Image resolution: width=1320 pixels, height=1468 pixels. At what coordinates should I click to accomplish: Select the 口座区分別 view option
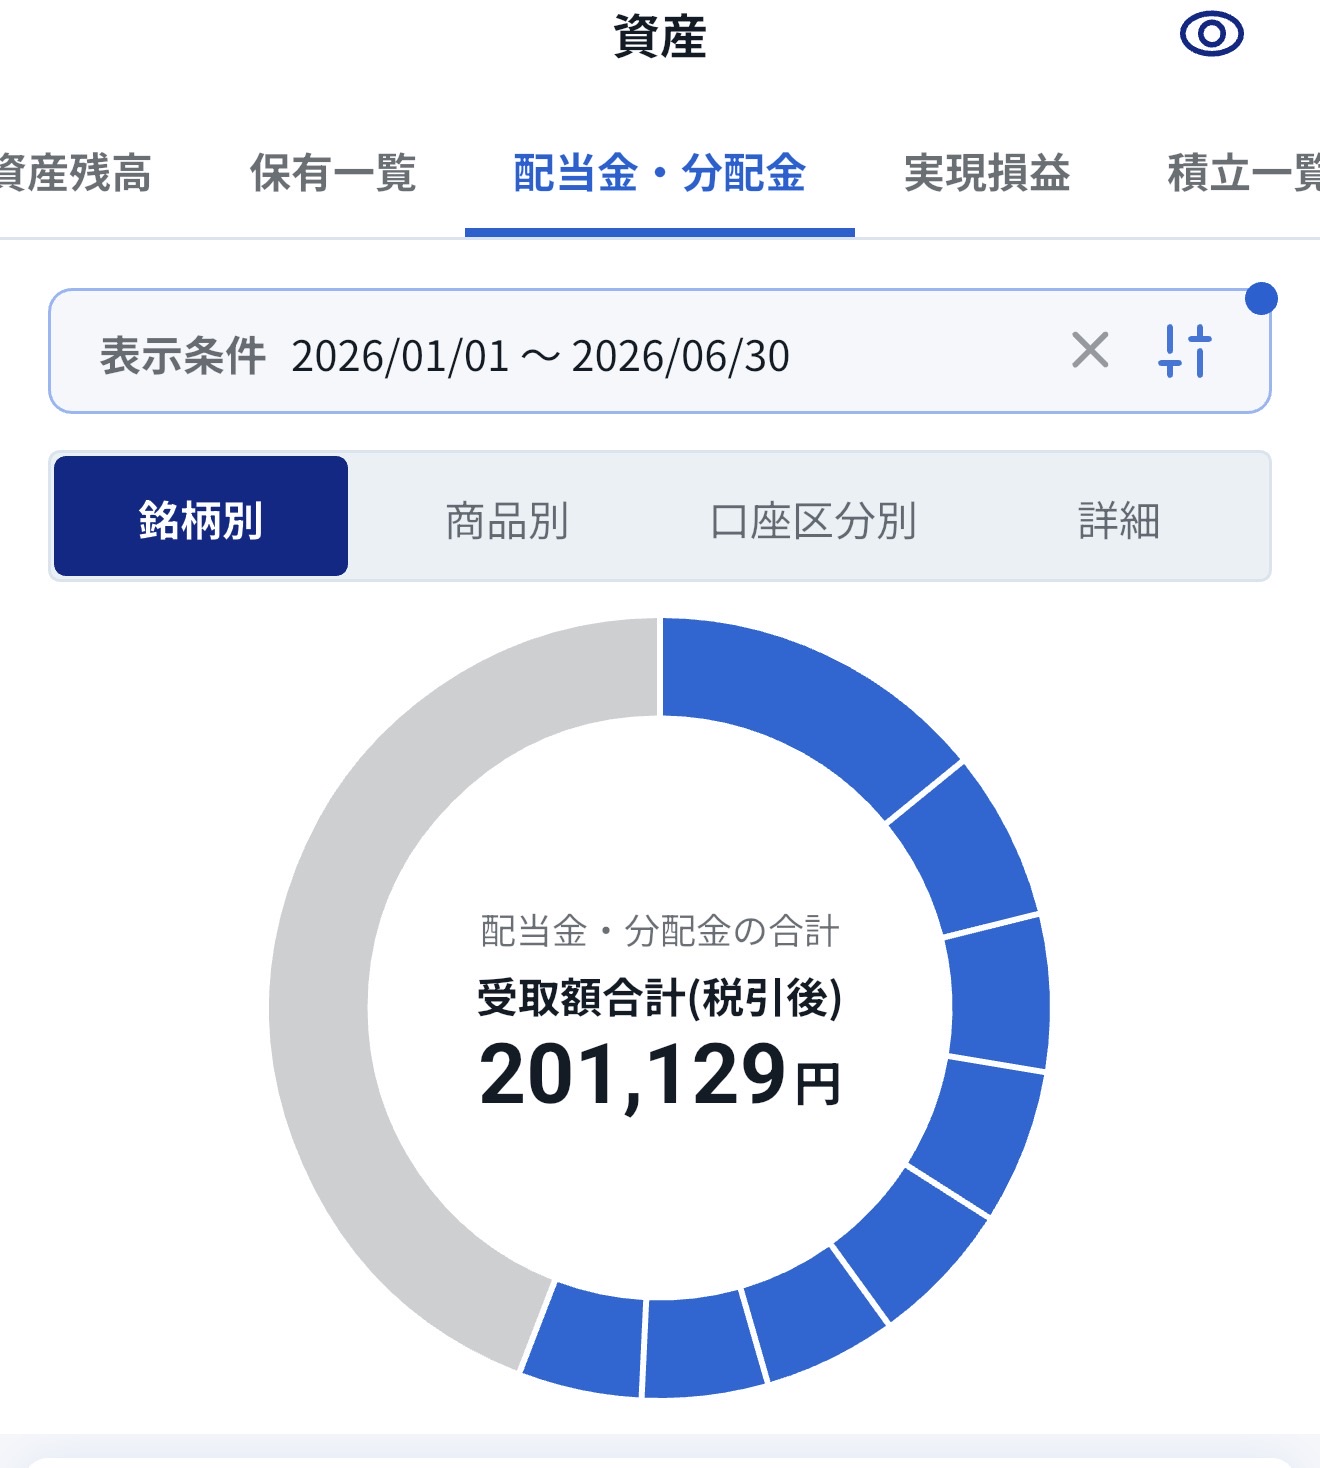coord(813,521)
